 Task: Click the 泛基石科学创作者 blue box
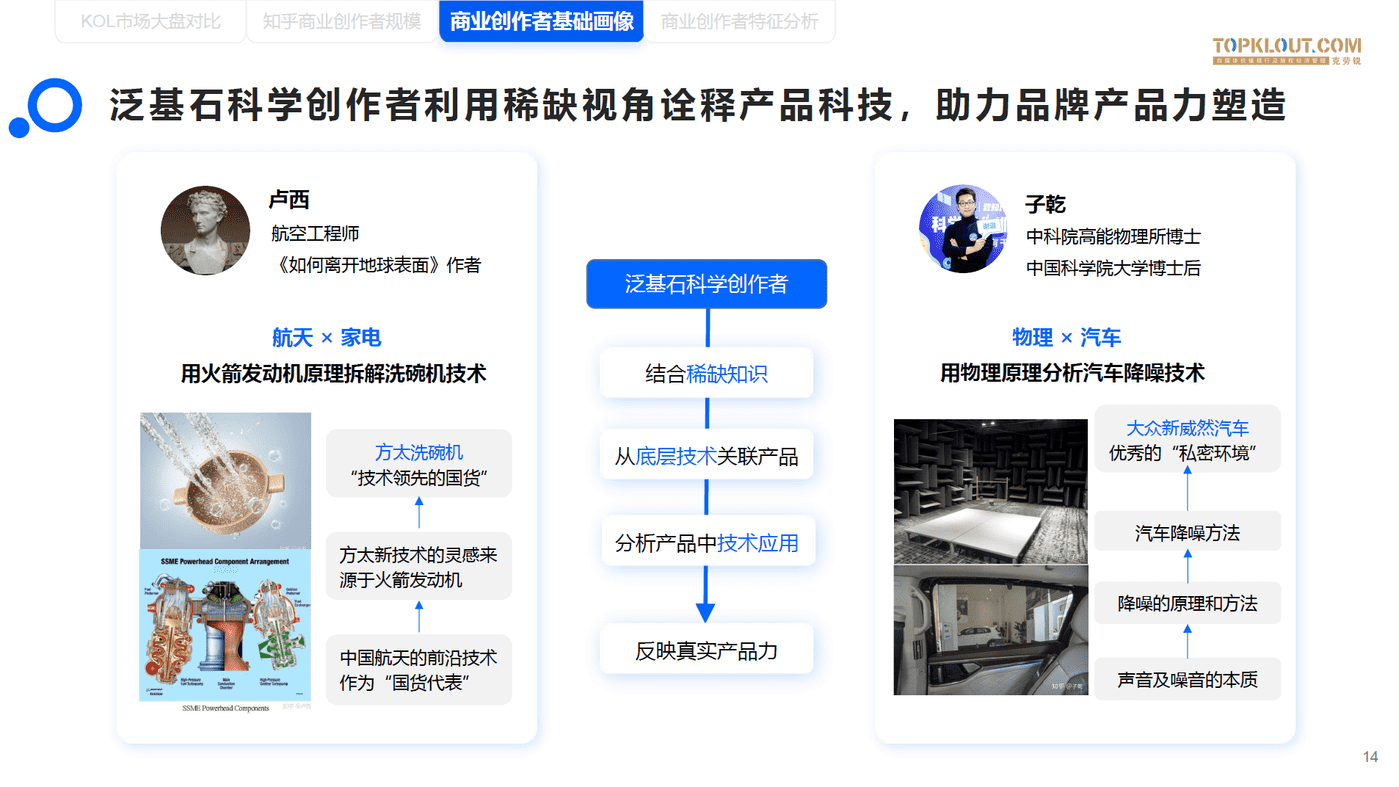coord(706,284)
